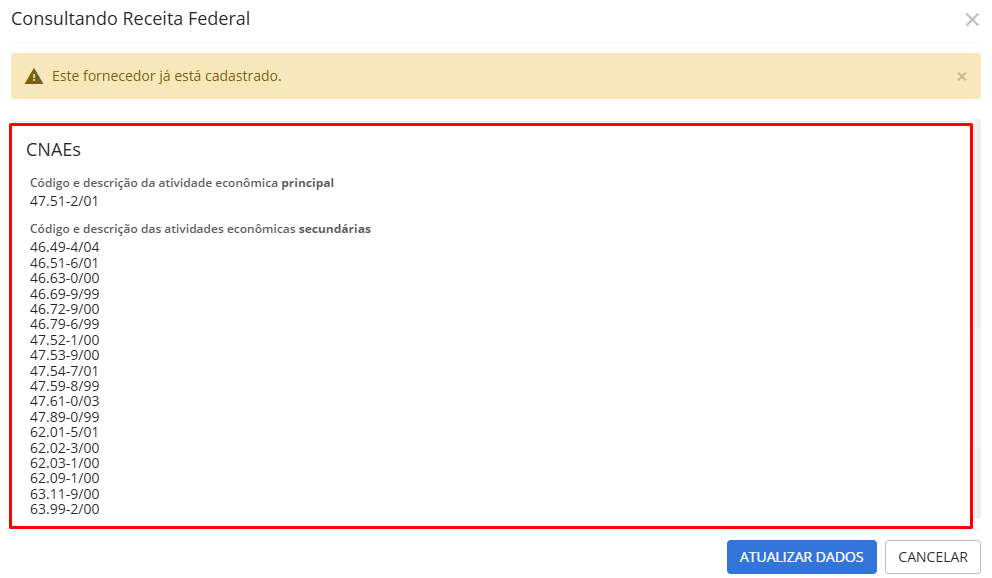This screenshot has height=578, width=992.
Task: Click the 'Este fornecedor já está cadastrado' message
Action: tap(166, 77)
